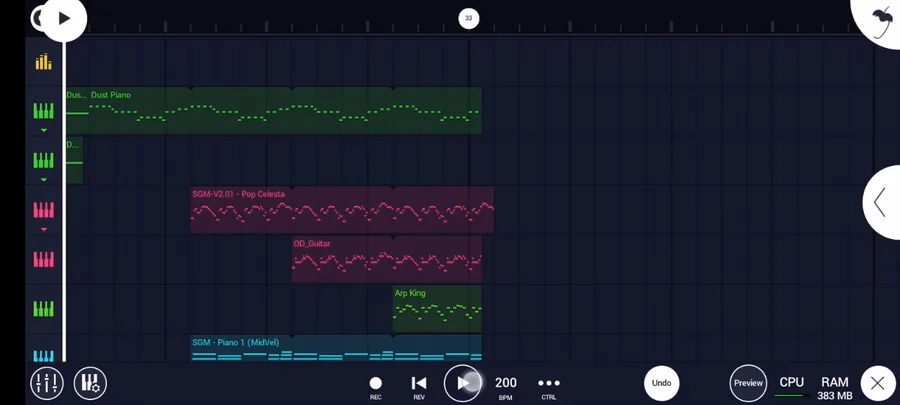900x405 pixels.
Task: Select the short Dus... clip at start
Action: 77,111
